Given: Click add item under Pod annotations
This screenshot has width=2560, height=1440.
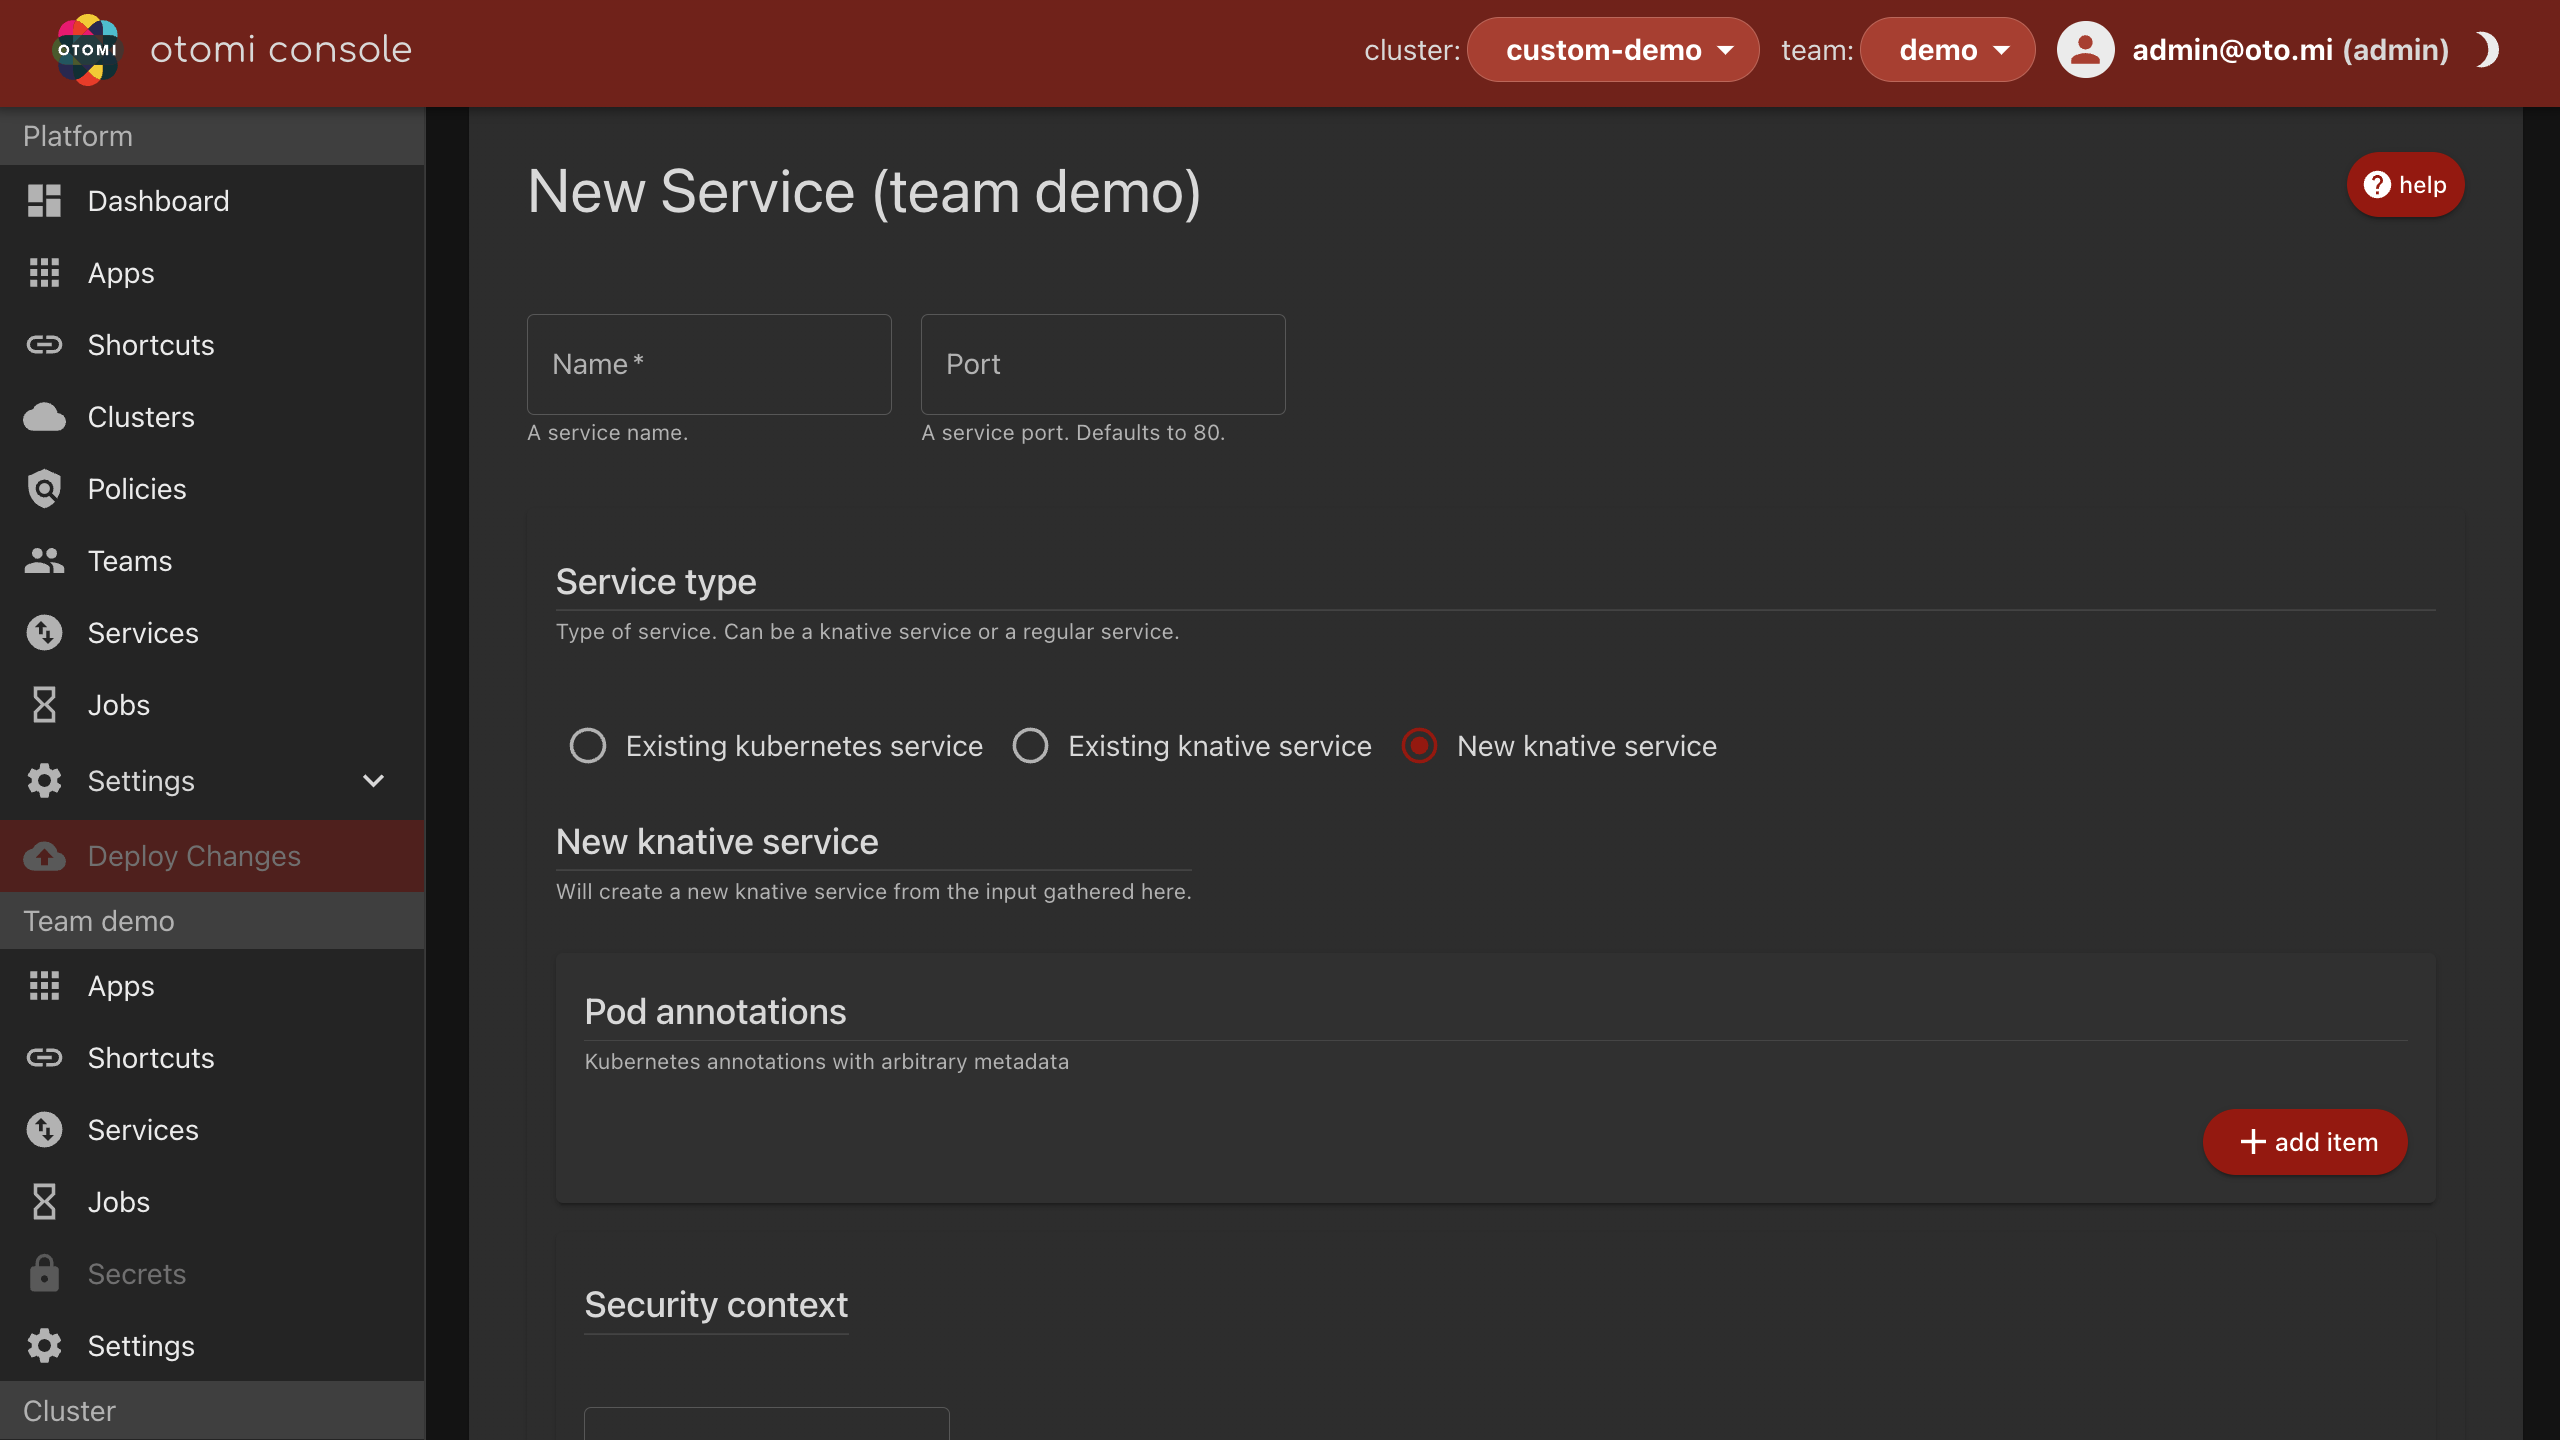Looking at the screenshot, I should pyautogui.click(x=2305, y=1142).
